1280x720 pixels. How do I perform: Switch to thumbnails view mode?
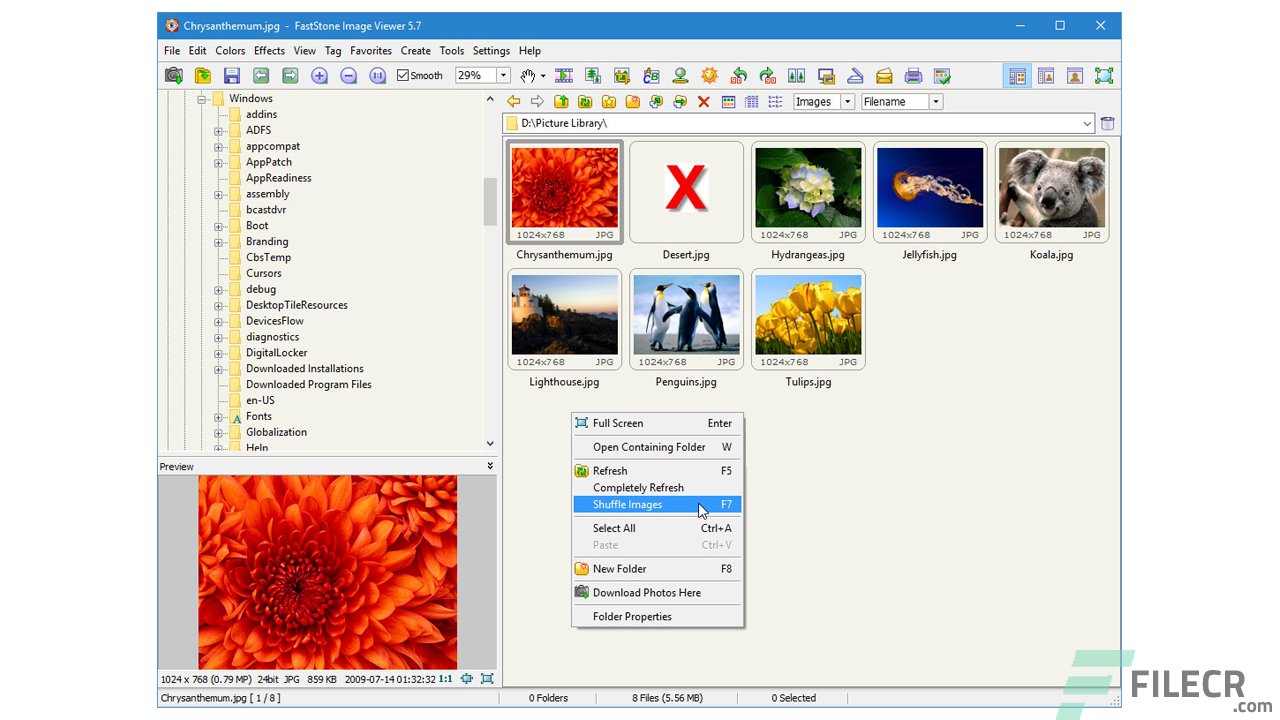click(728, 102)
